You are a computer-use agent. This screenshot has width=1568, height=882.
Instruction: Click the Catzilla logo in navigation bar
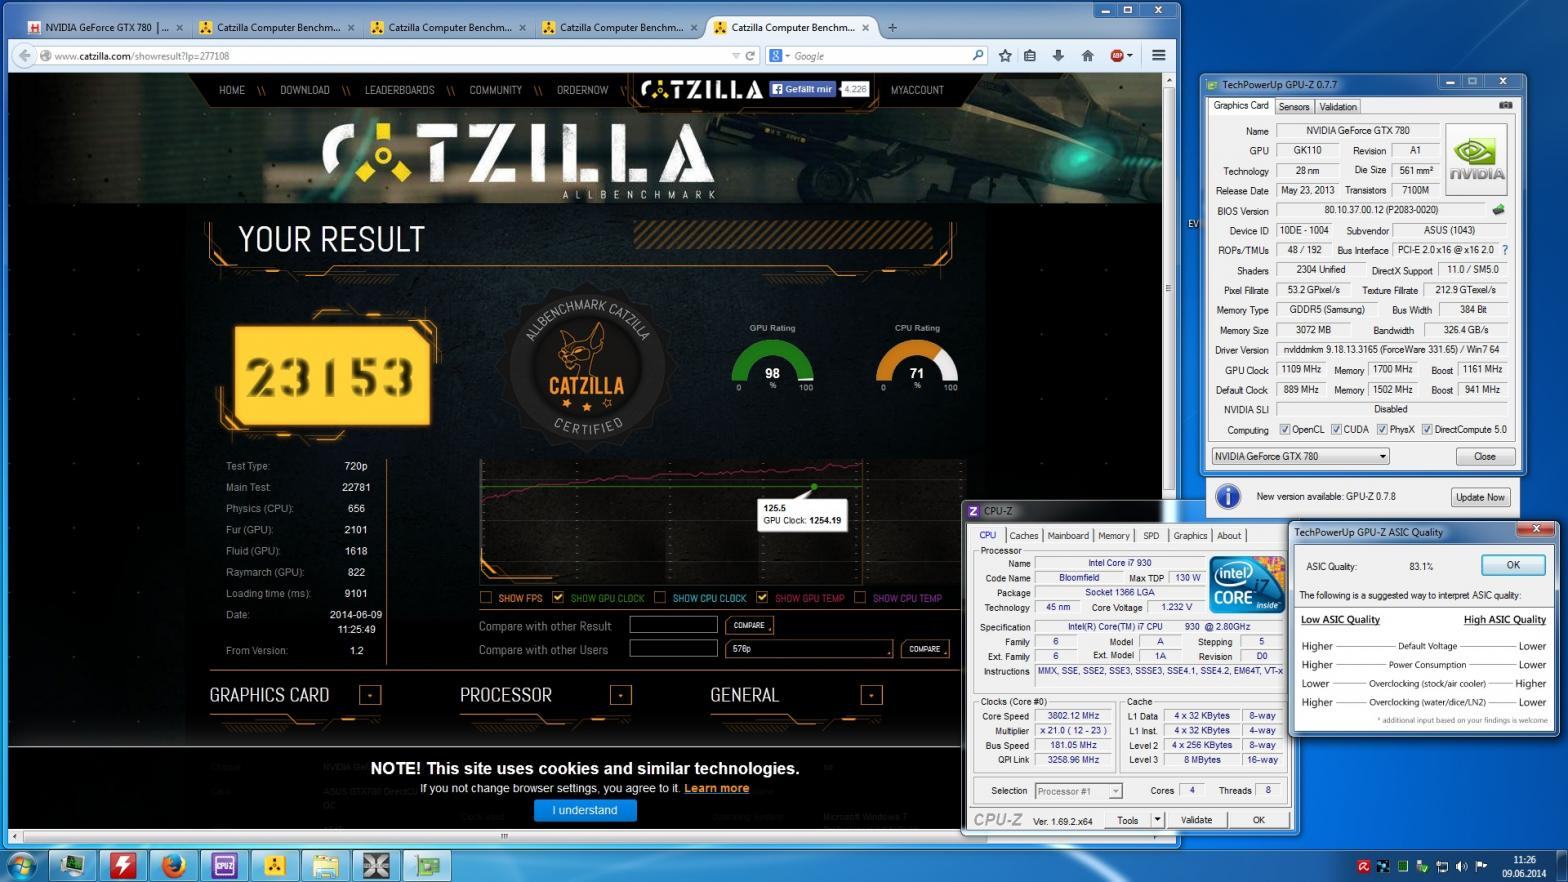[702, 90]
